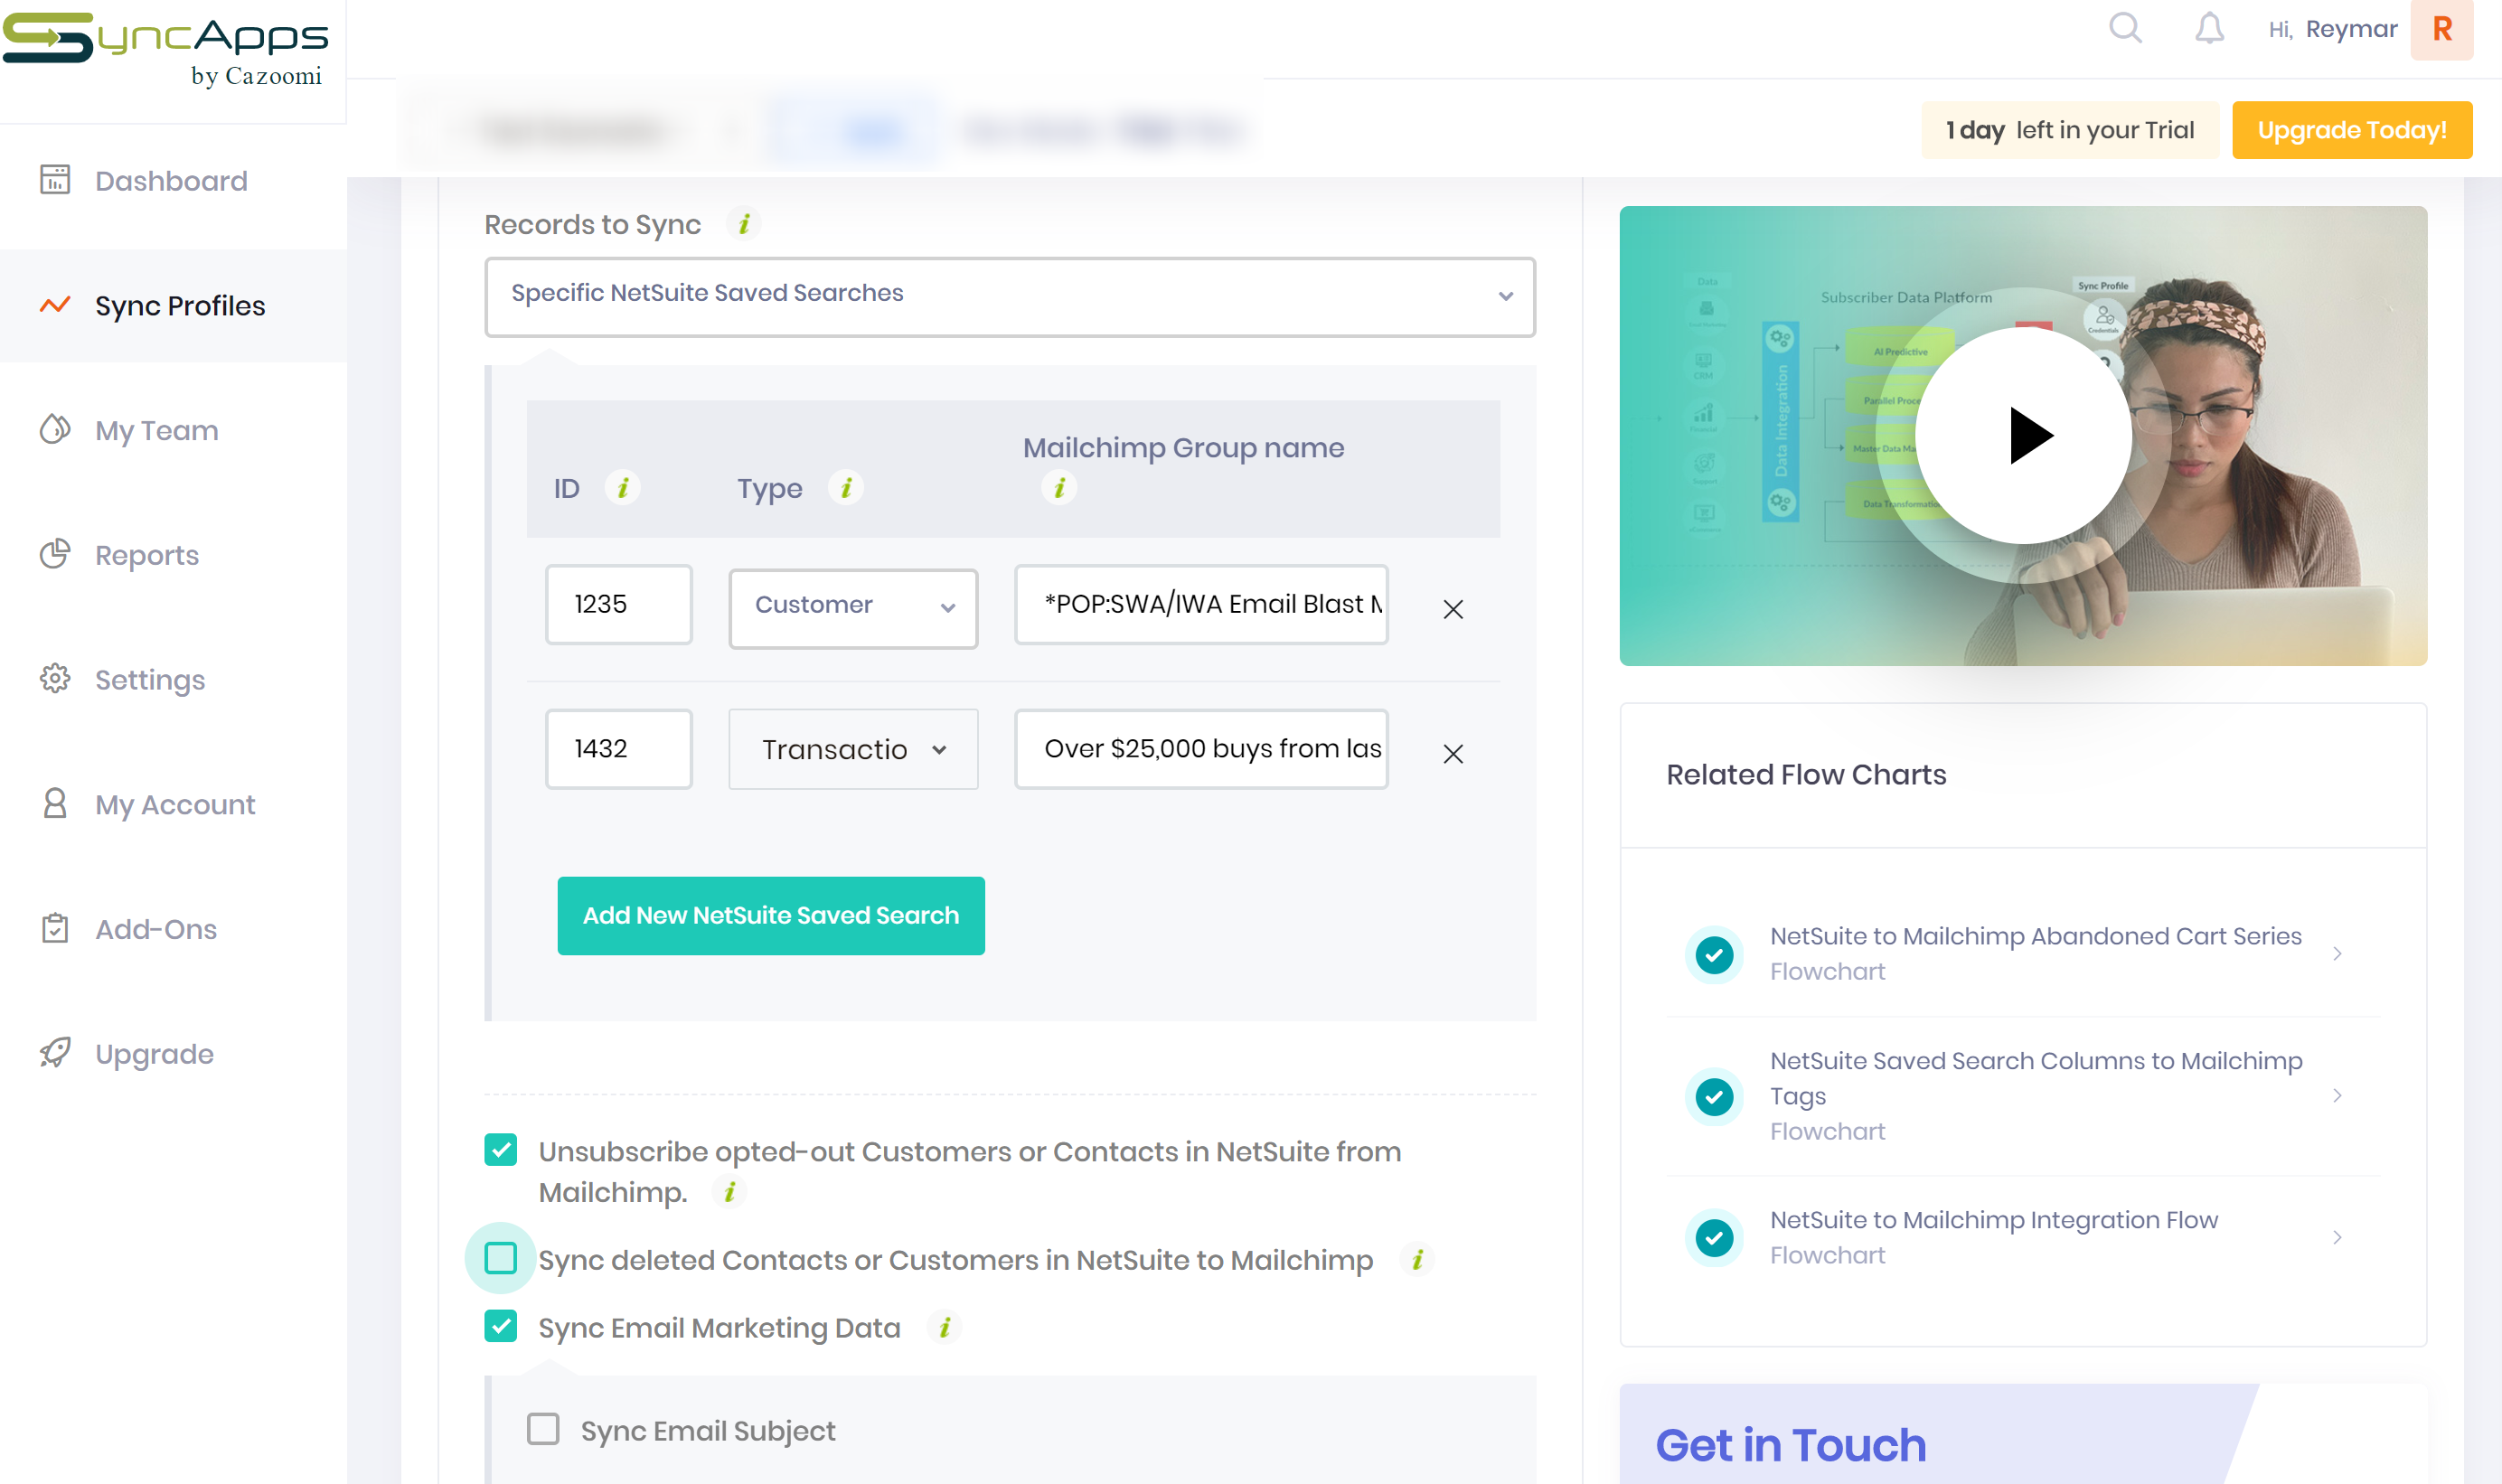Click the Upgrade Today! button
Image resolution: width=2502 pixels, height=1484 pixels.
tap(2351, 130)
